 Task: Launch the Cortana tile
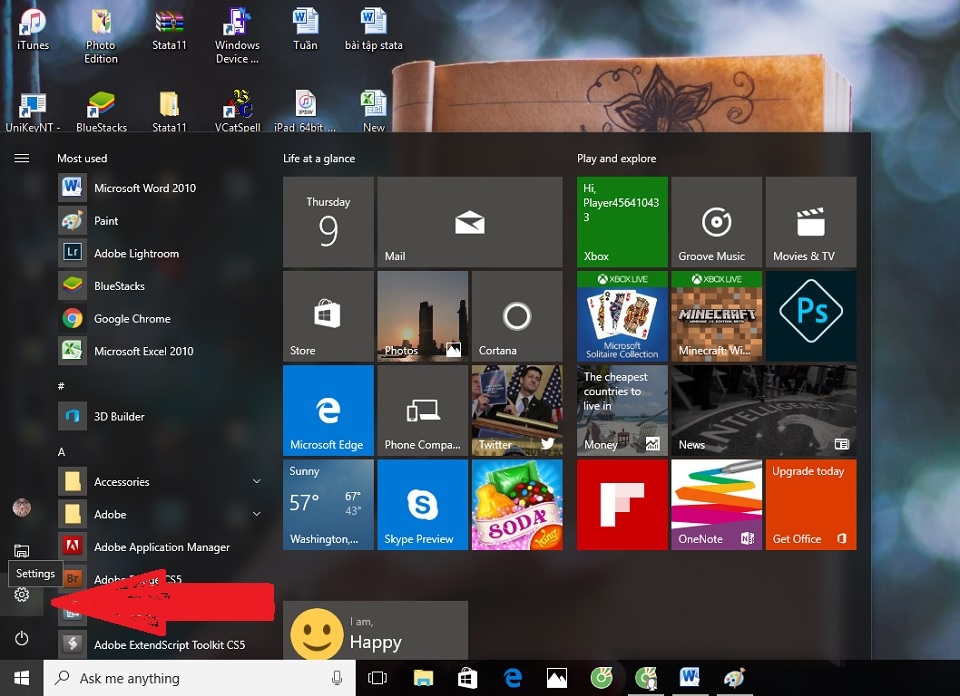coord(516,316)
